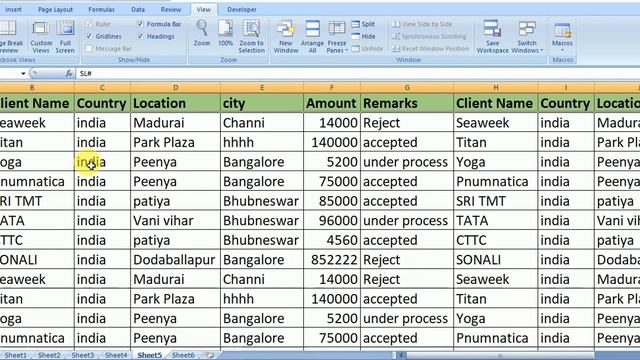Select Vani vihar cell in column D
Image resolution: width=640 pixels, height=360 pixels.
click(x=176, y=221)
